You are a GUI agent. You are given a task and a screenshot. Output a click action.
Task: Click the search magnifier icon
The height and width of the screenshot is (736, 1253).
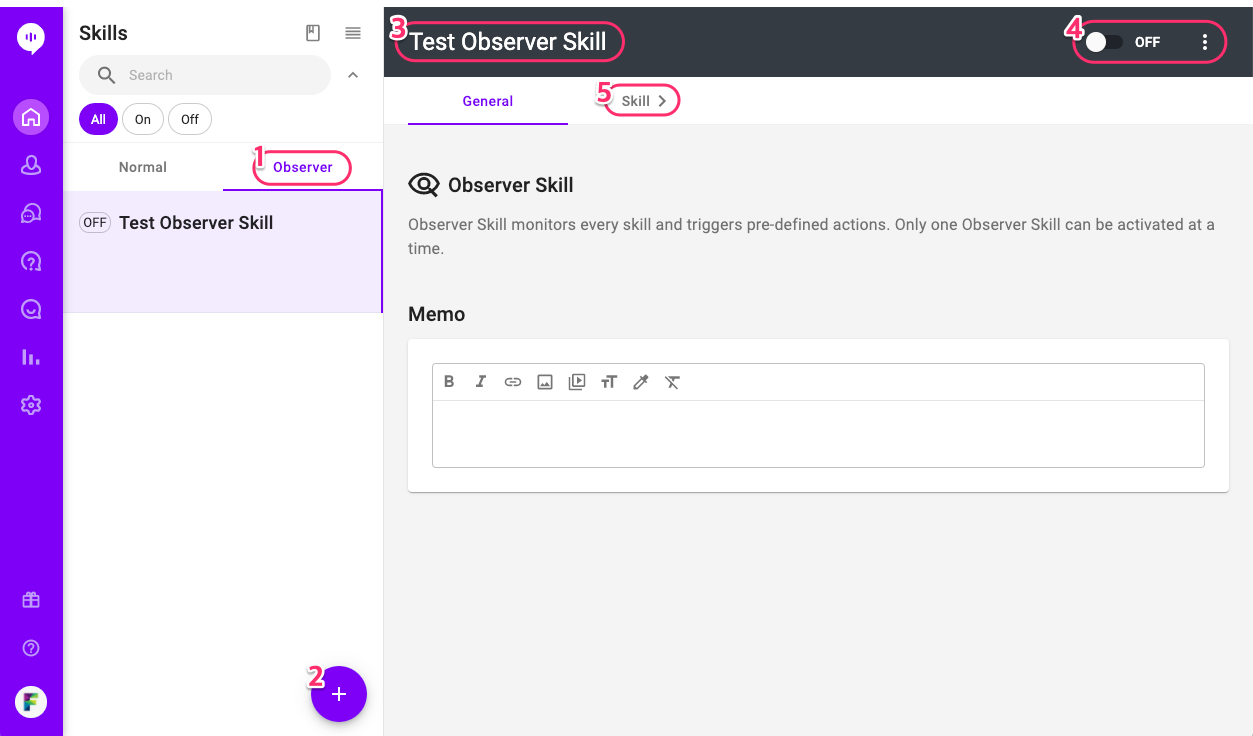coord(106,75)
